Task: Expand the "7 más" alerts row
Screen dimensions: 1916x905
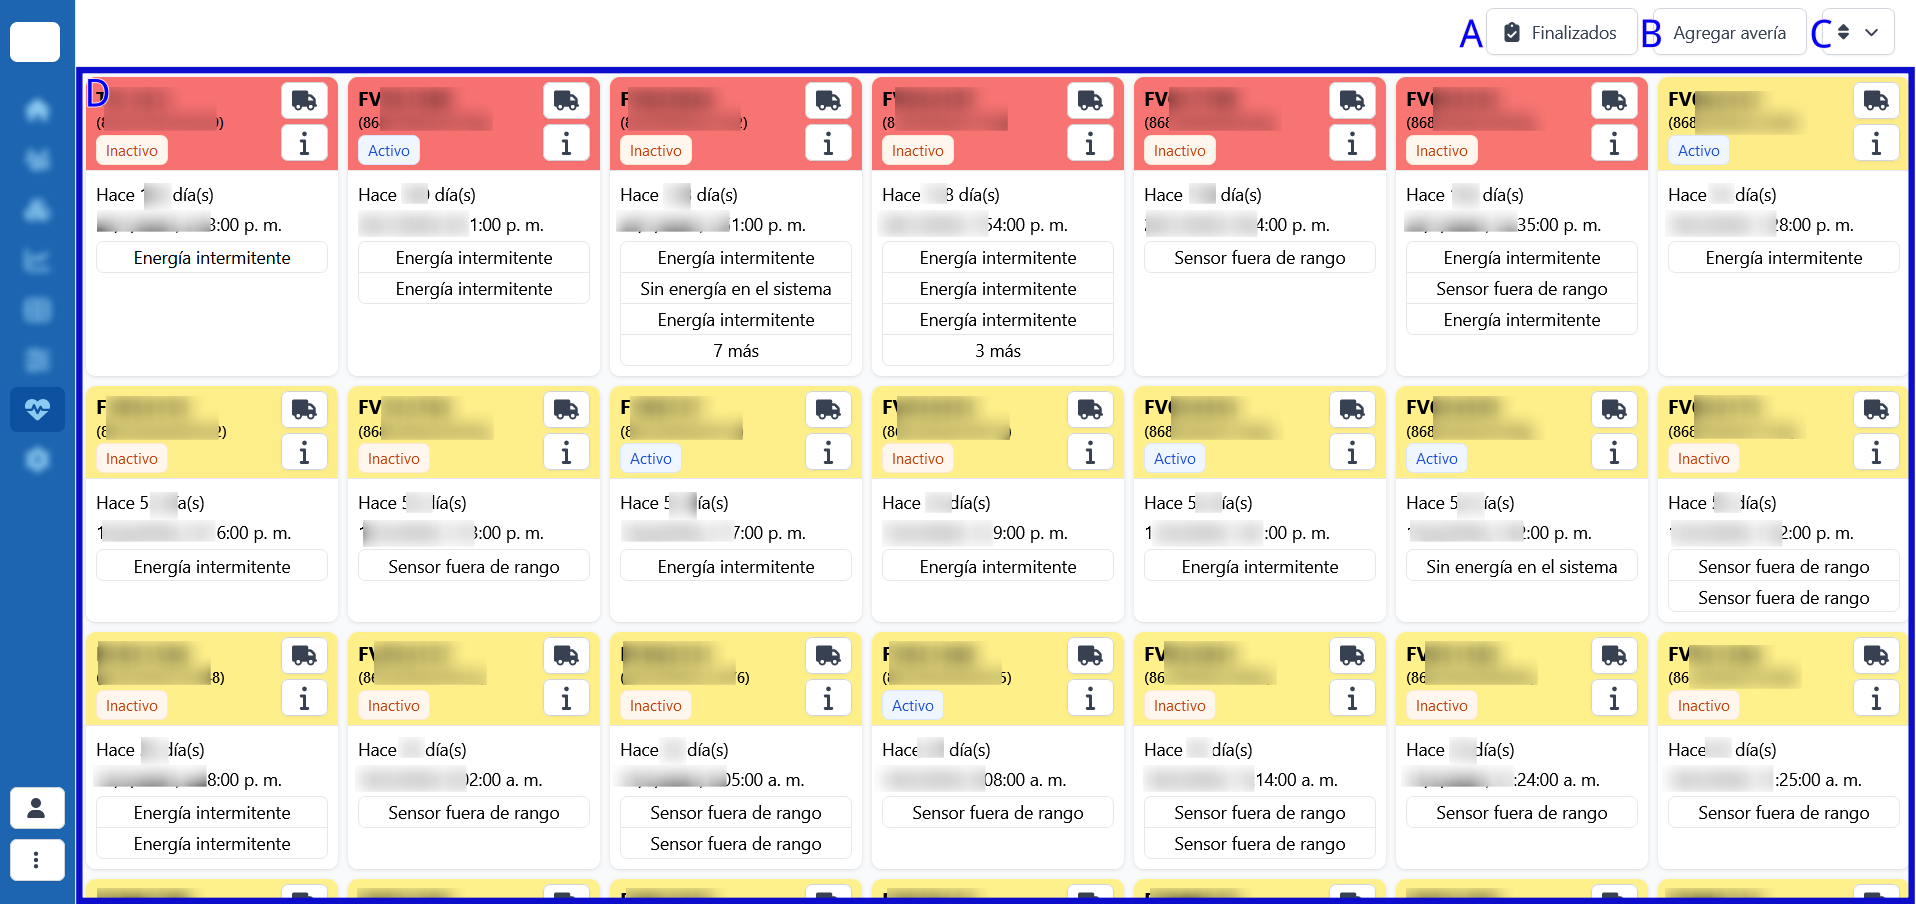Action: point(736,351)
